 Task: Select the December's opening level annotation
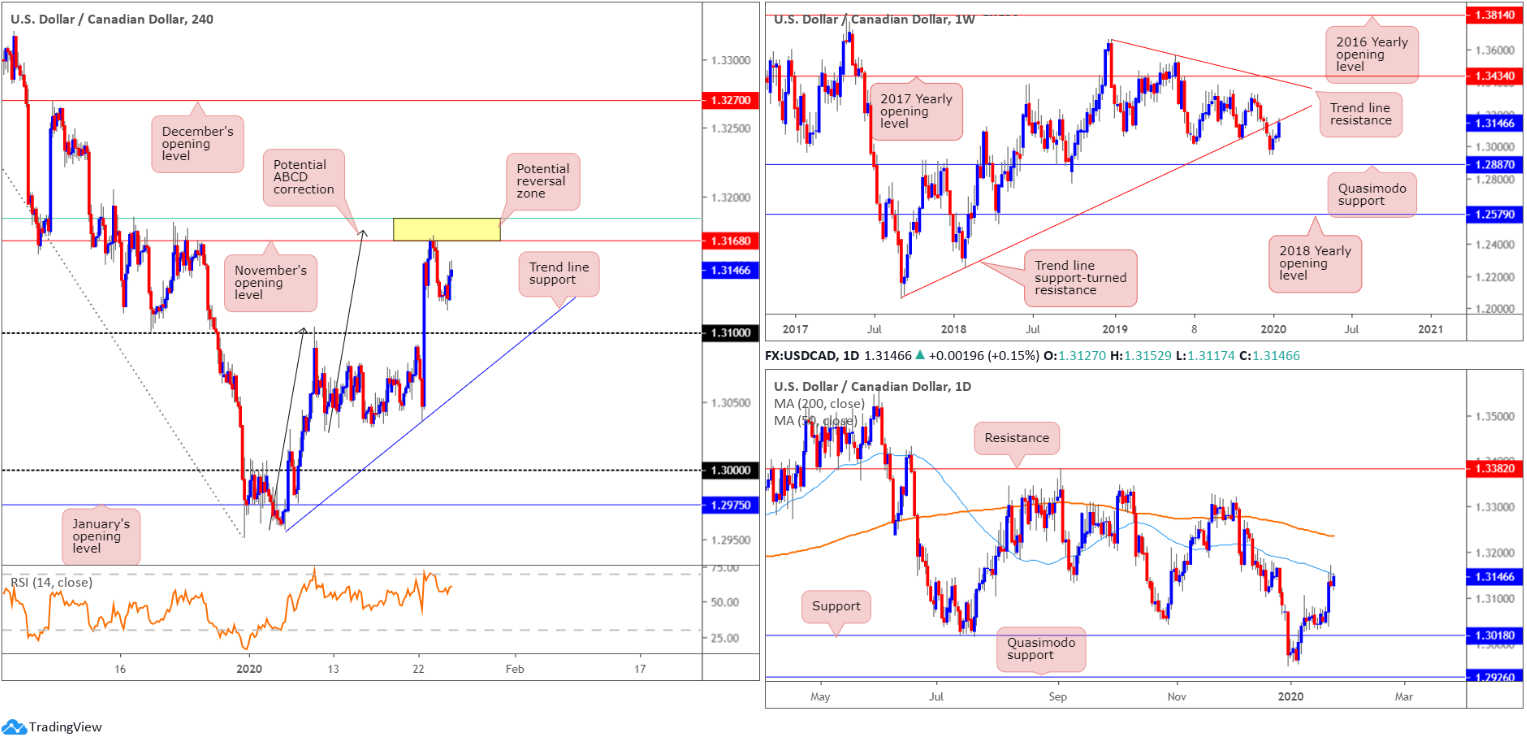198,143
